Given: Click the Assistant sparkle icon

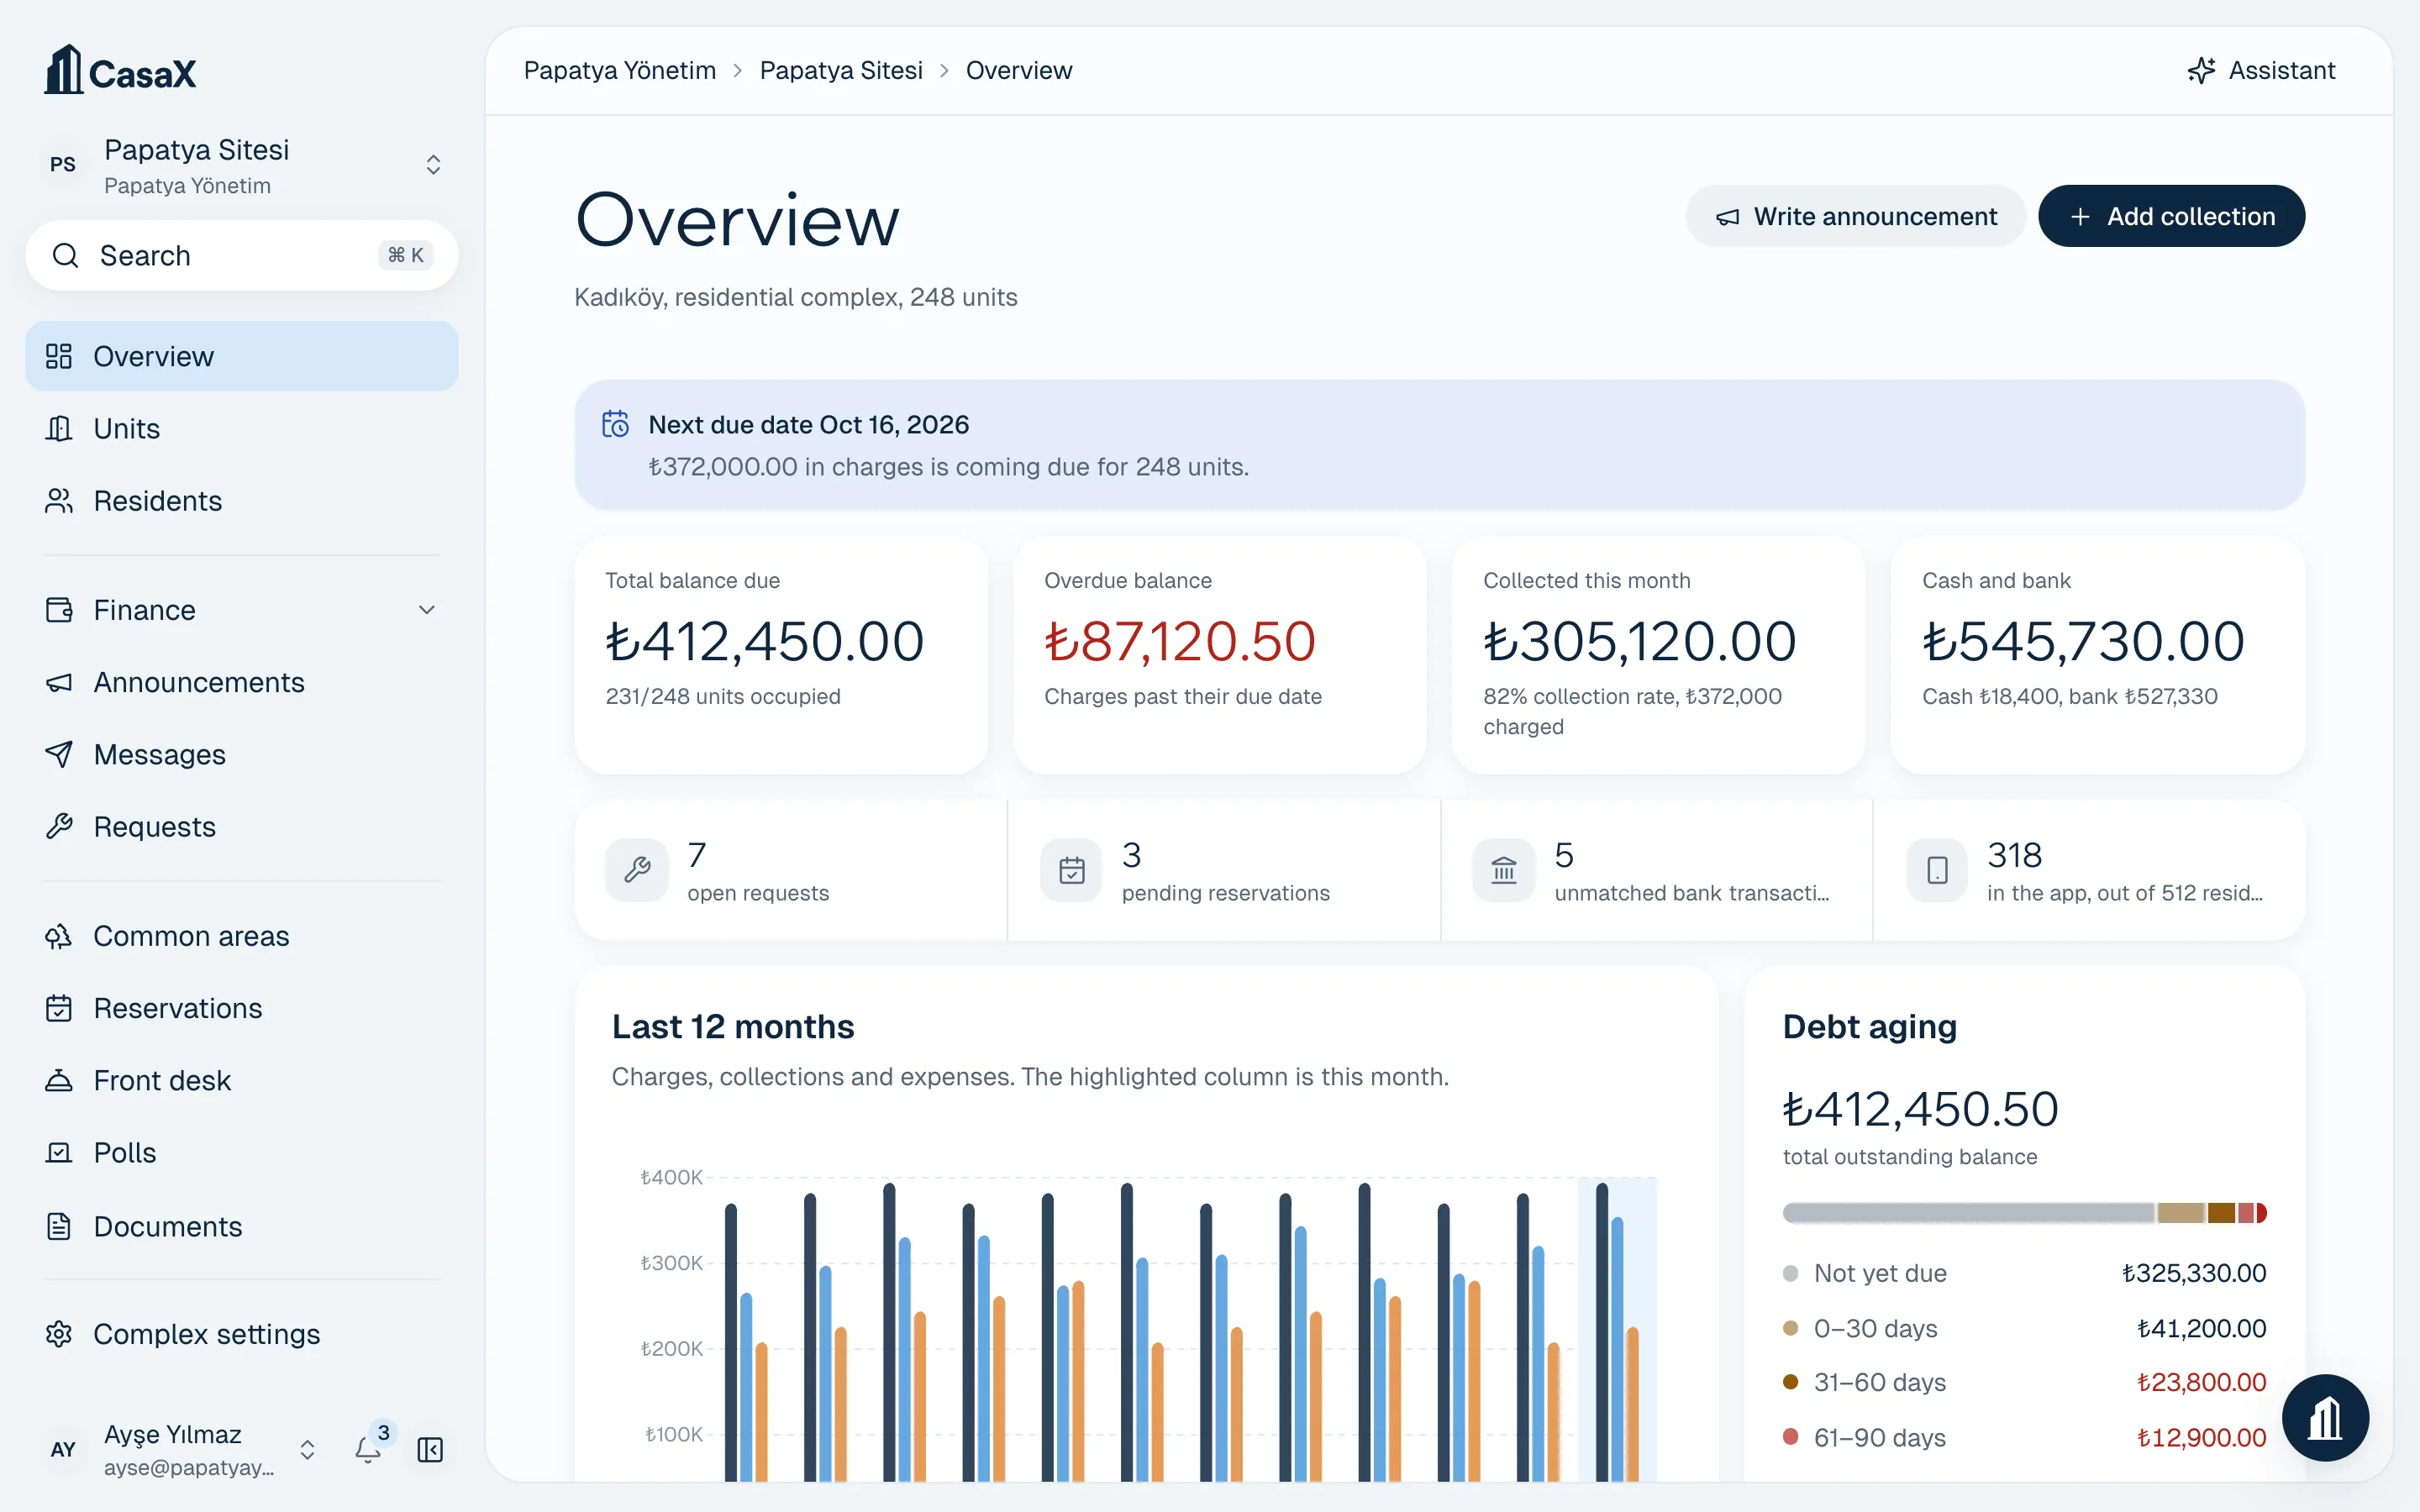Looking at the screenshot, I should [x=2201, y=70].
